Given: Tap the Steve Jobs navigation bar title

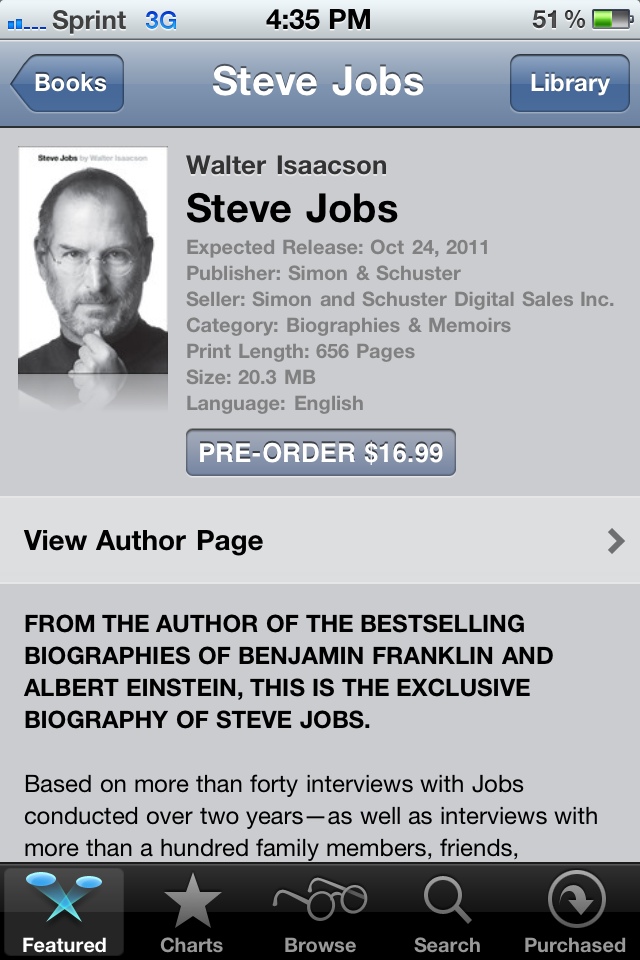Looking at the screenshot, I should pyautogui.click(x=318, y=83).
